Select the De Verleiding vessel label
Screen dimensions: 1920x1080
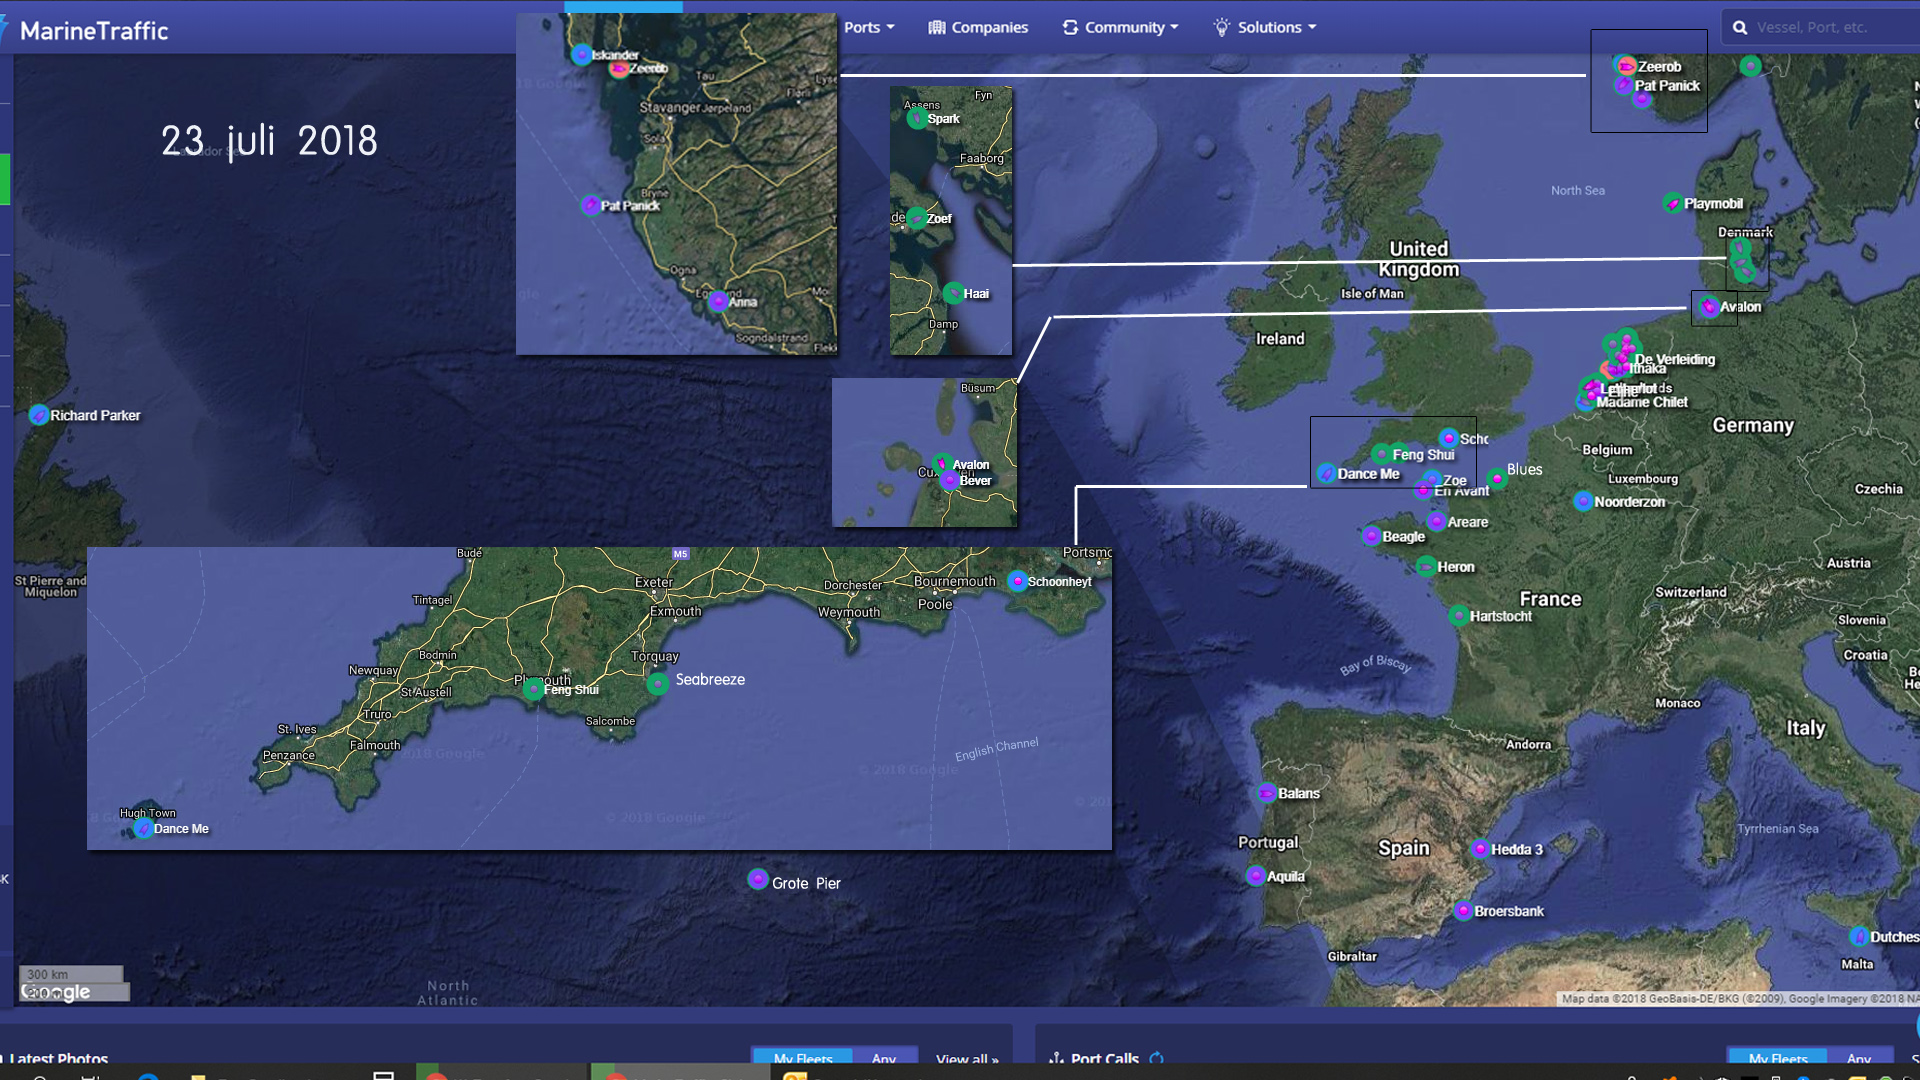(1675, 359)
